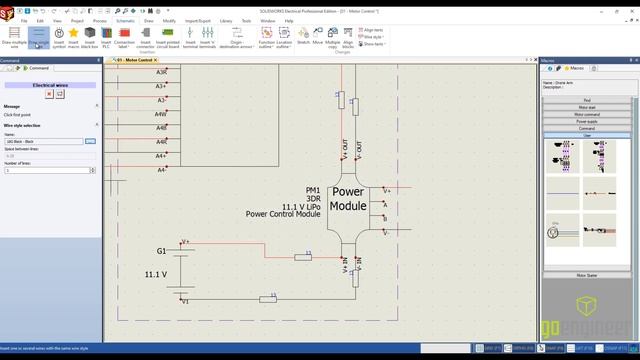640x360 pixels.
Task: Click the Insert terminal icon
Action: (x=190, y=38)
